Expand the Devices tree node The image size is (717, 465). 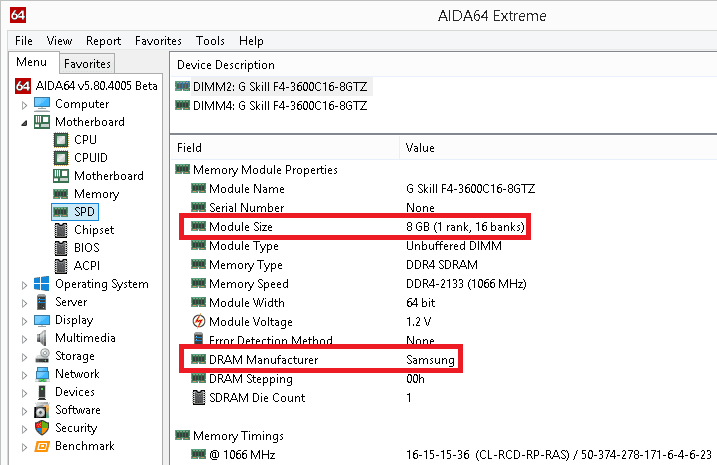24,393
